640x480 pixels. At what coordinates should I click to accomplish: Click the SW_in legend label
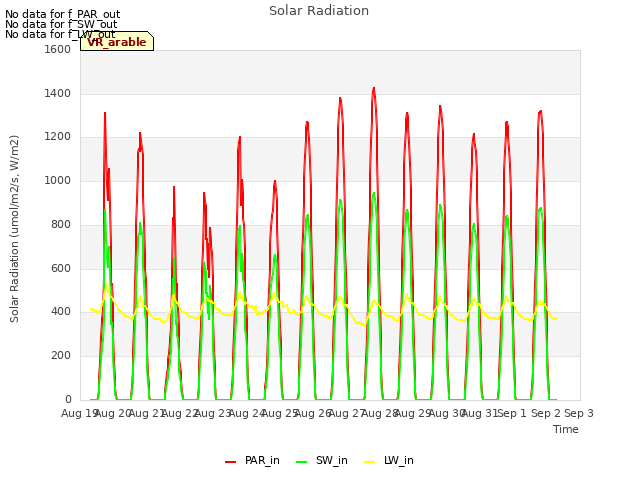tap(331, 460)
